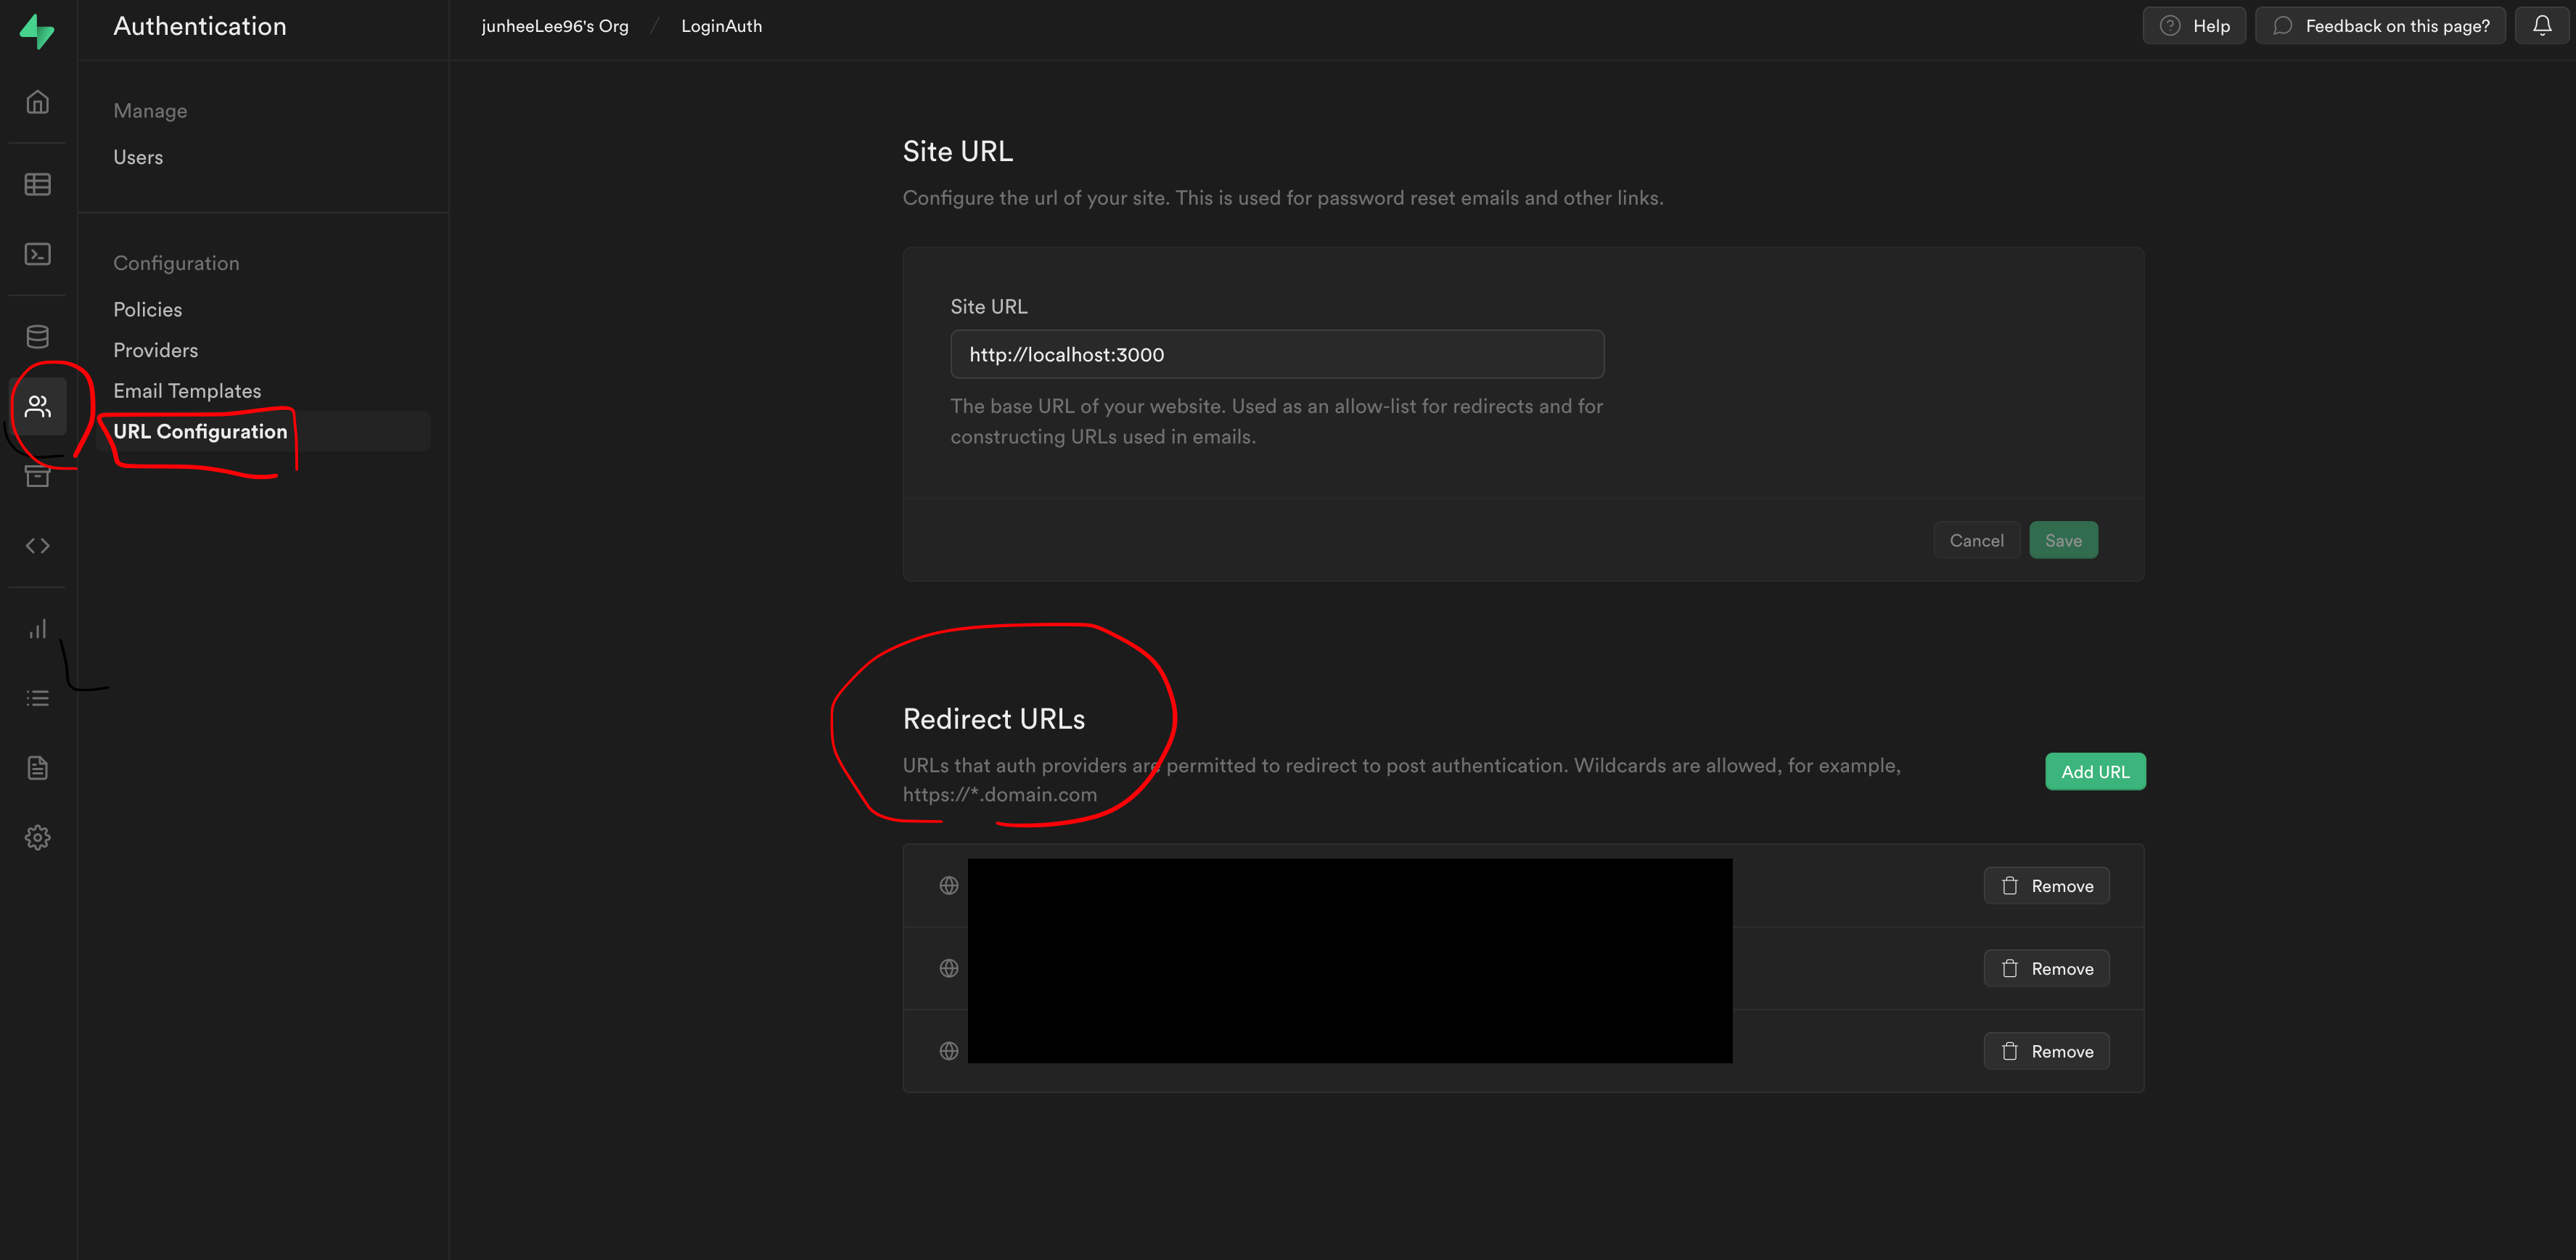Viewport: 2576px width, 1260px height.
Task: Open the Project Settings gear icon
Action: [37, 838]
